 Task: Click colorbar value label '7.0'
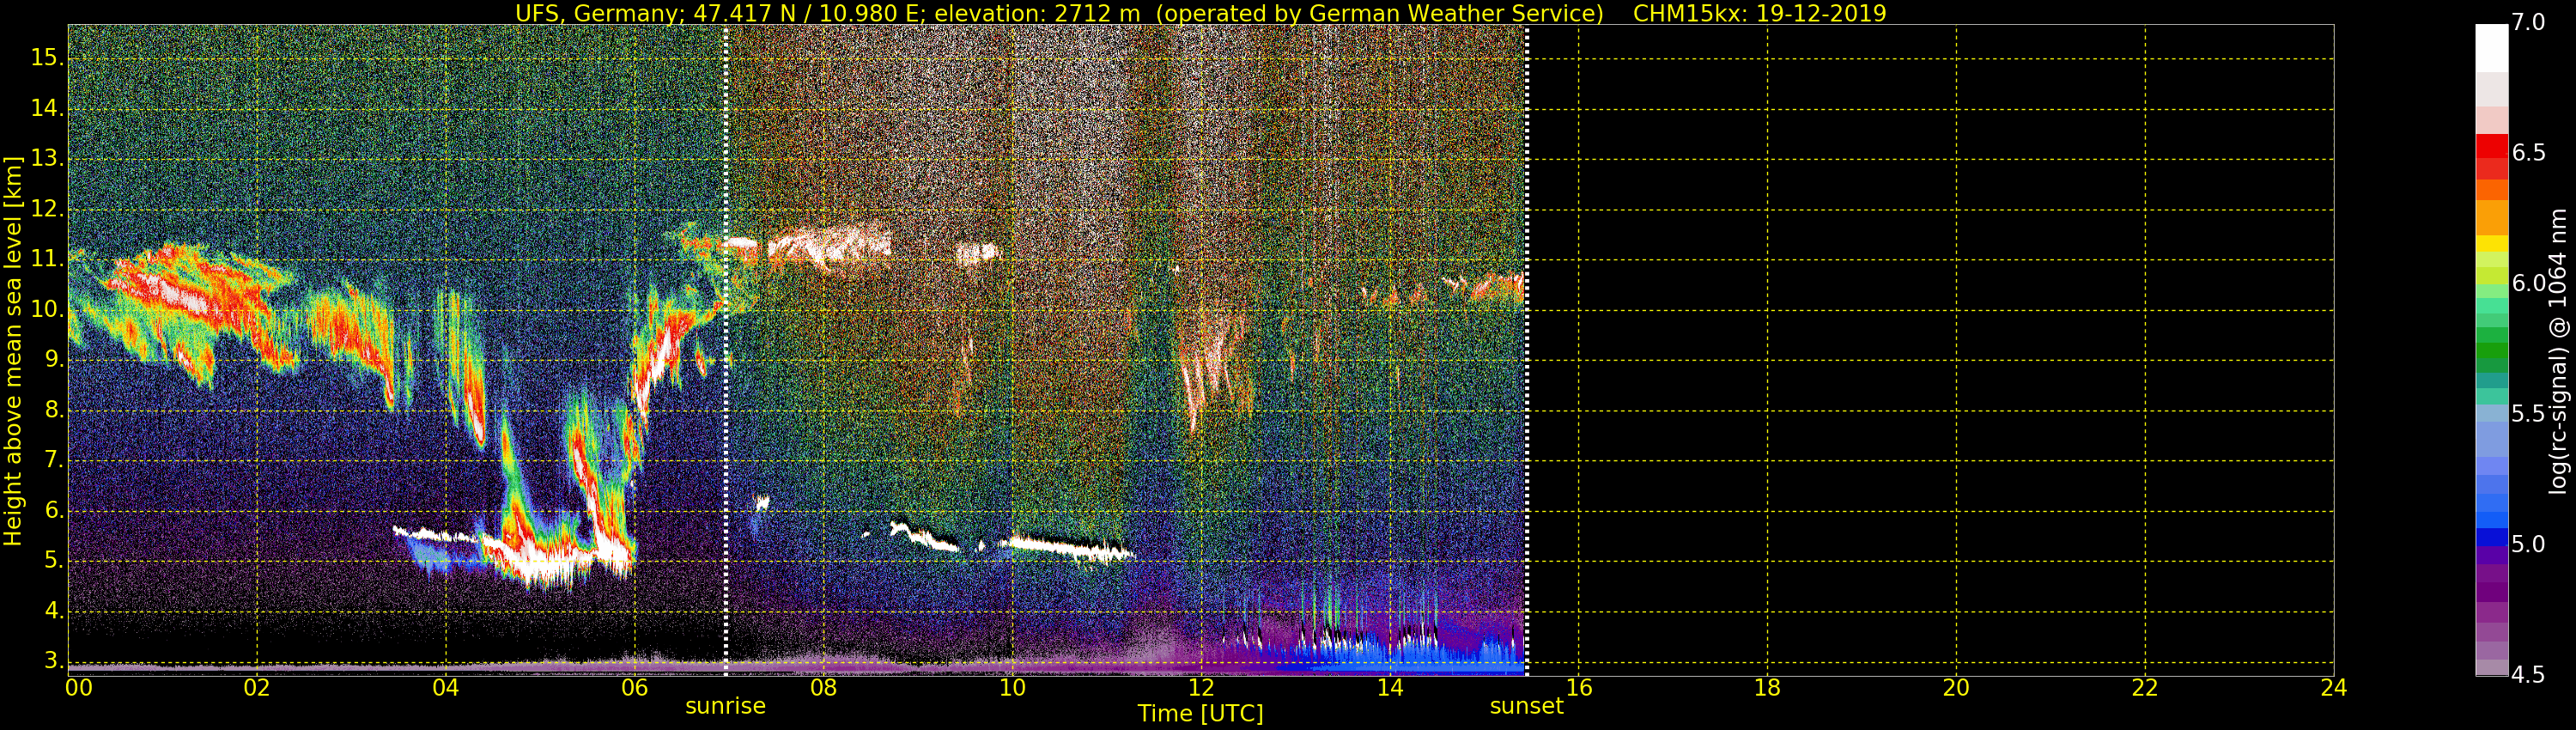pos(2528,22)
